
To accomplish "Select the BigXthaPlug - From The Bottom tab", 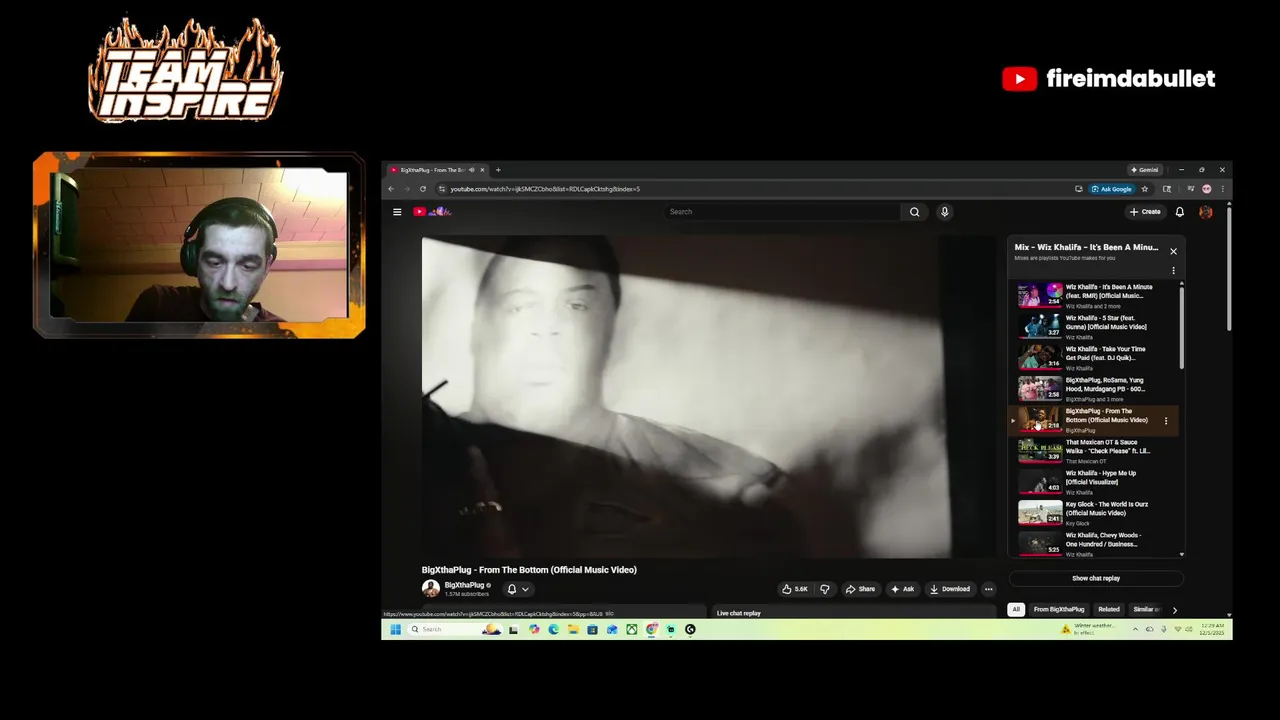I will coord(432,170).
